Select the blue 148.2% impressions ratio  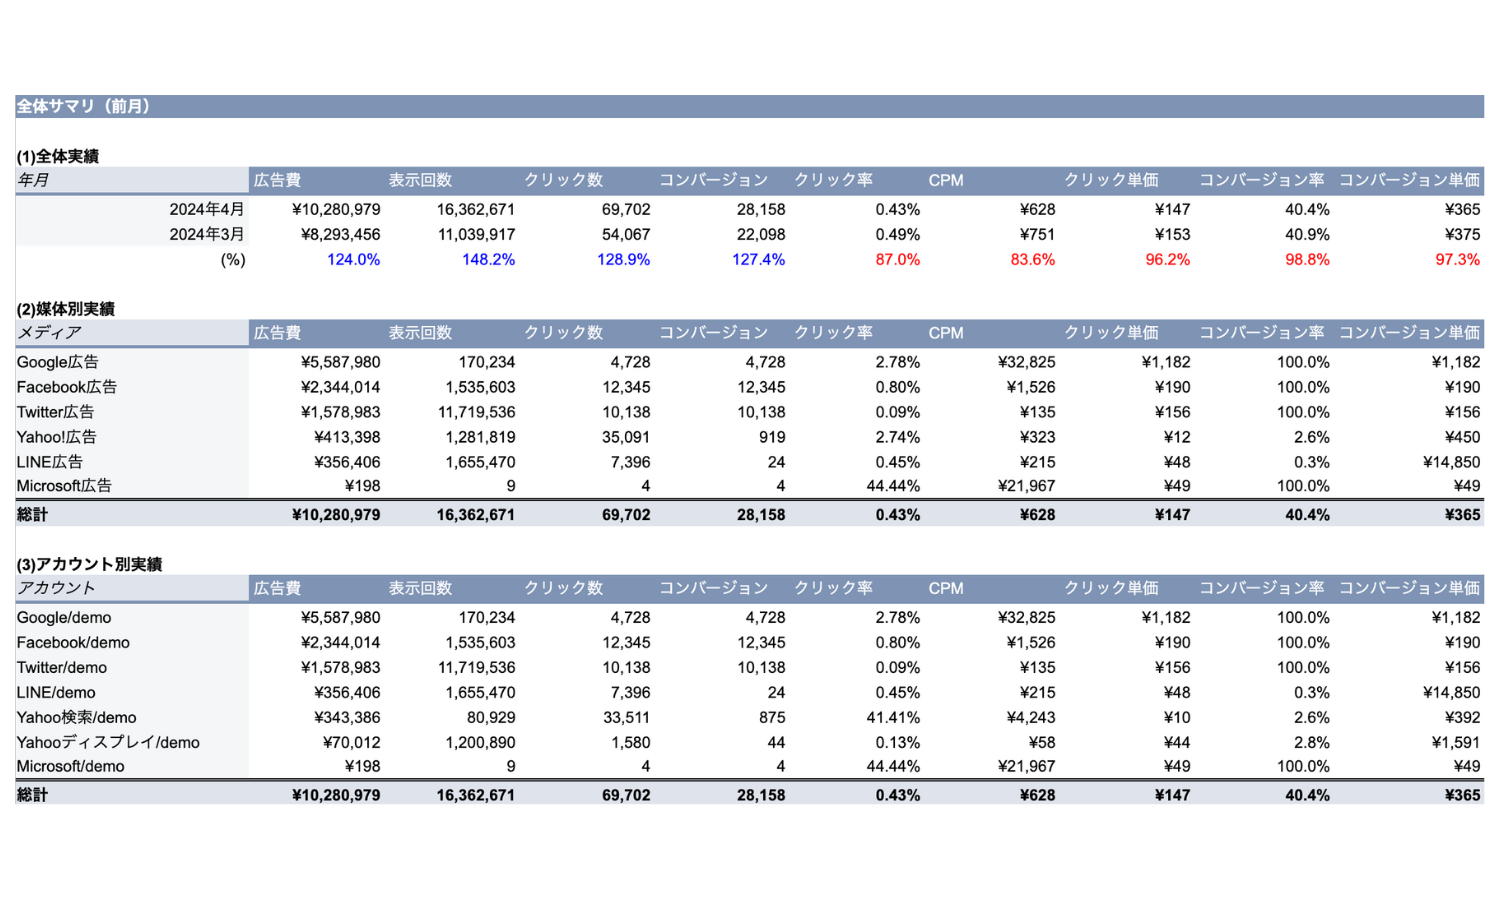coord(489,259)
